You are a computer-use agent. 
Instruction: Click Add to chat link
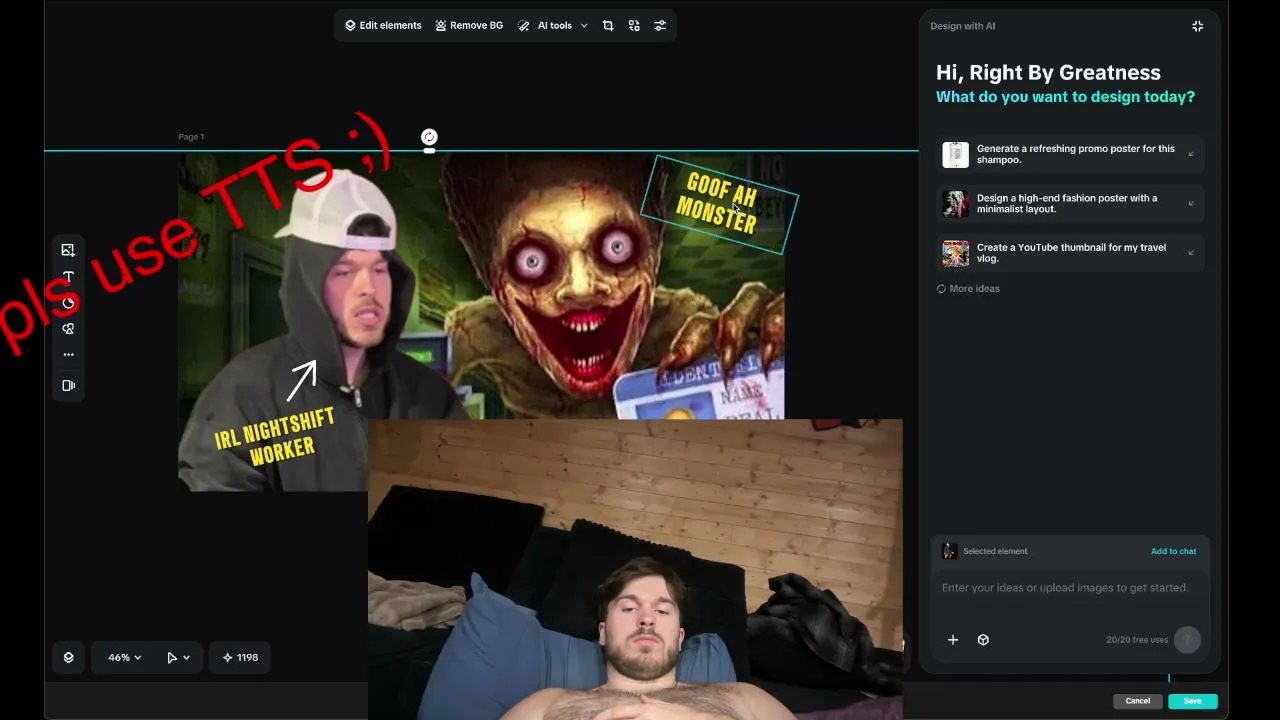(x=1173, y=551)
